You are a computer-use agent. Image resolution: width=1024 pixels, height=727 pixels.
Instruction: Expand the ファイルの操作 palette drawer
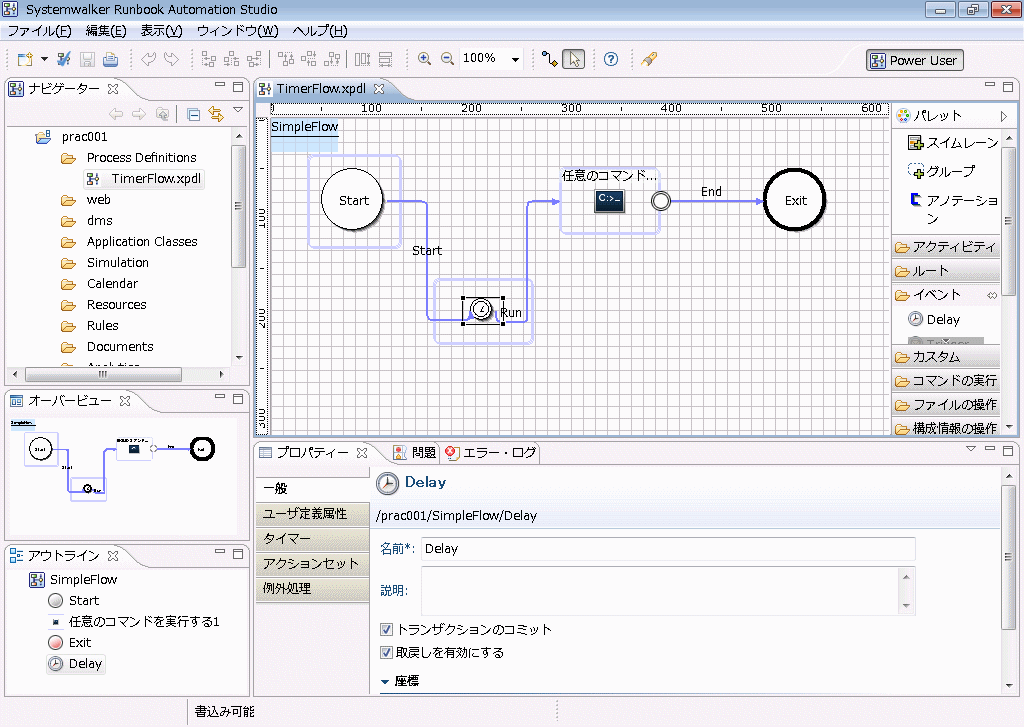coord(946,405)
